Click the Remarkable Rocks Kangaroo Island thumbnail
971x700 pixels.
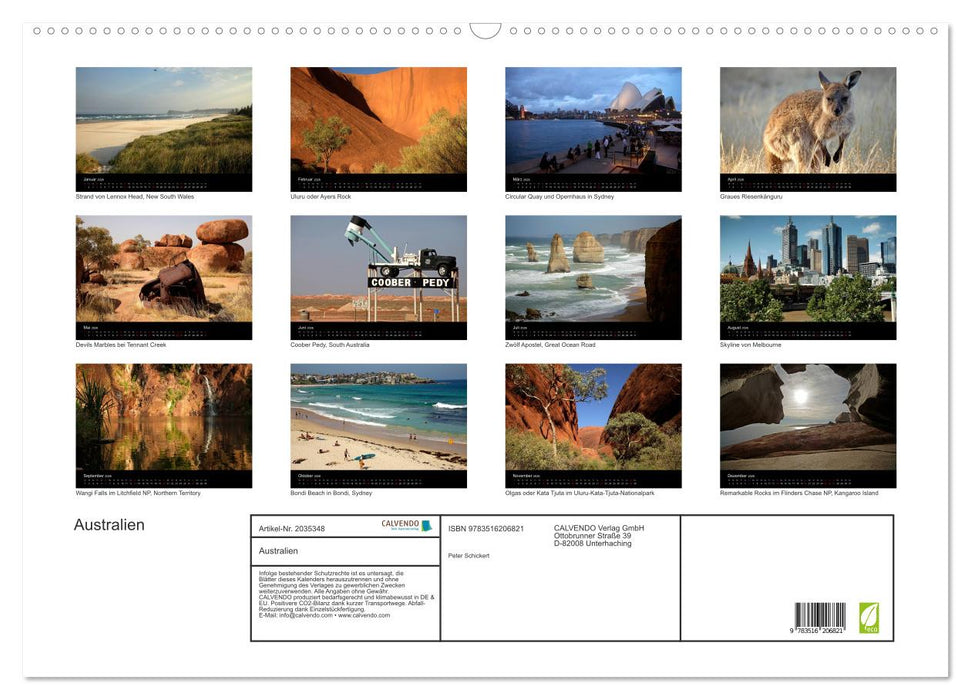pyautogui.click(x=807, y=424)
